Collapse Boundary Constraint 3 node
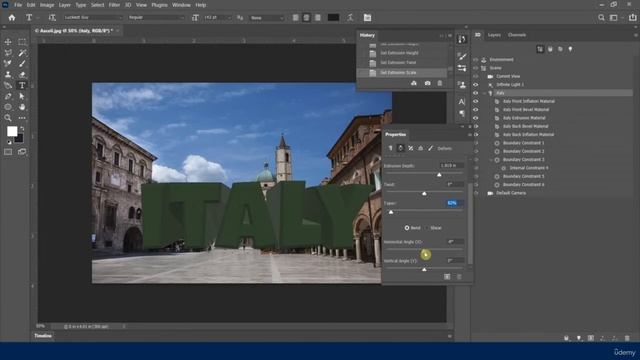 click(x=491, y=160)
